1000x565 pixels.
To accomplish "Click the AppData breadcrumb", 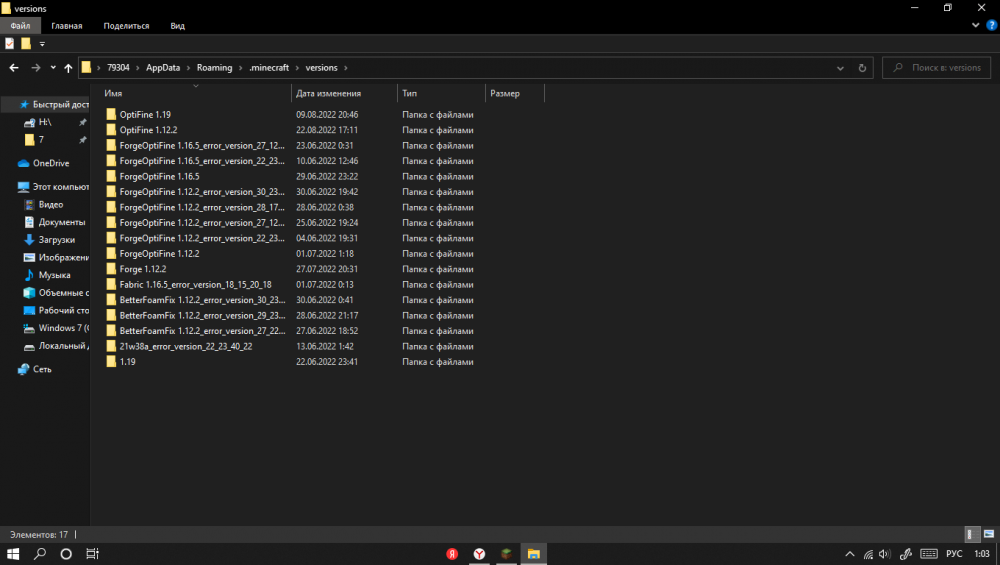I will pyautogui.click(x=163, y=68).
